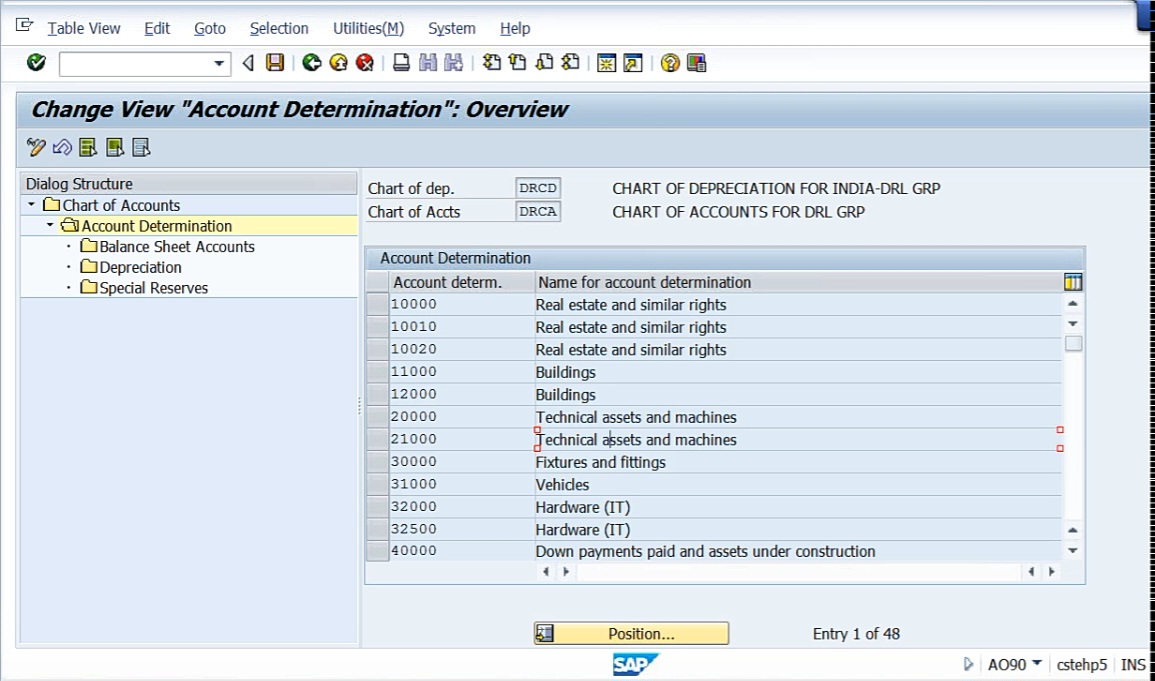Click the Fixtures and fittings cell

798,462
